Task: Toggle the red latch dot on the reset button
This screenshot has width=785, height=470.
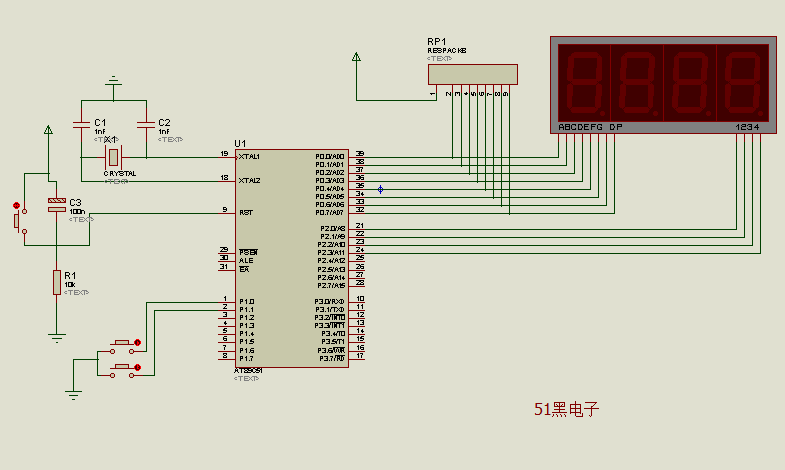Action: 16,205
